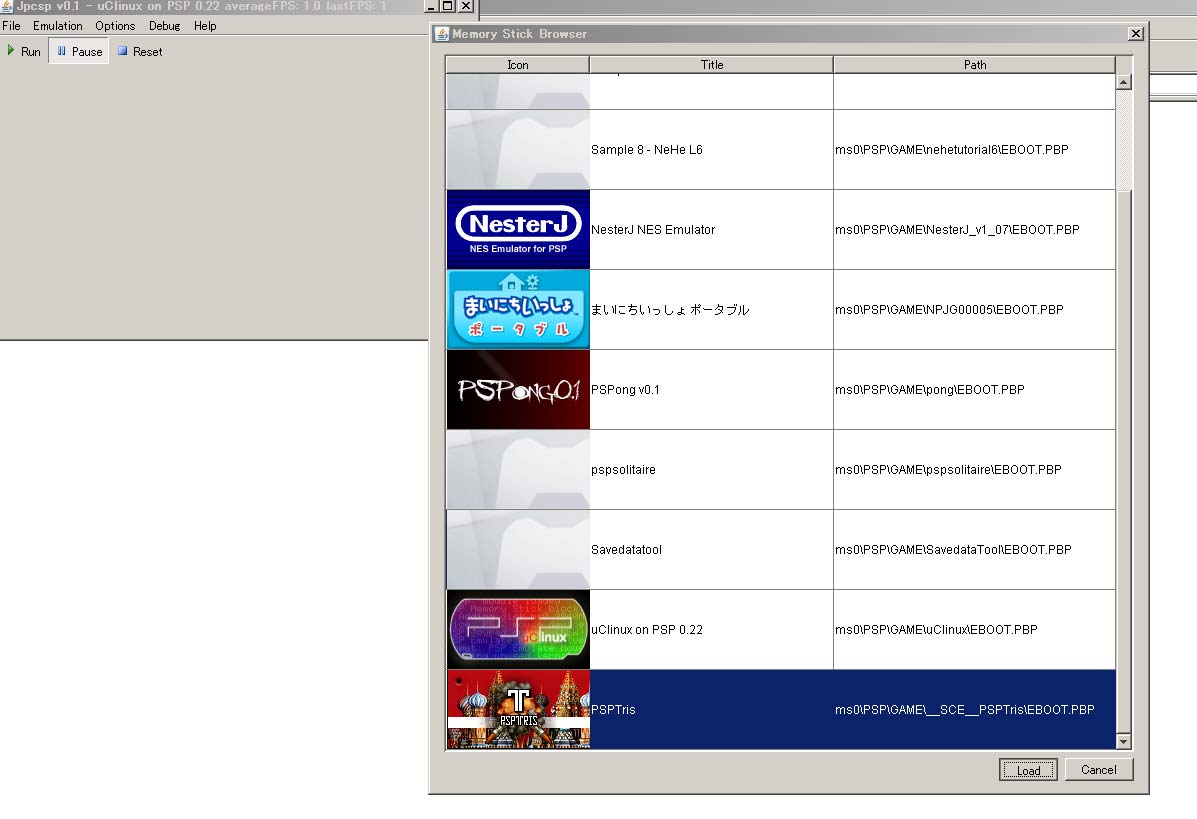Viewport: 1197px width, 819px height.
Task: Click the PSPTris game icon
Action: pos(518,710)
